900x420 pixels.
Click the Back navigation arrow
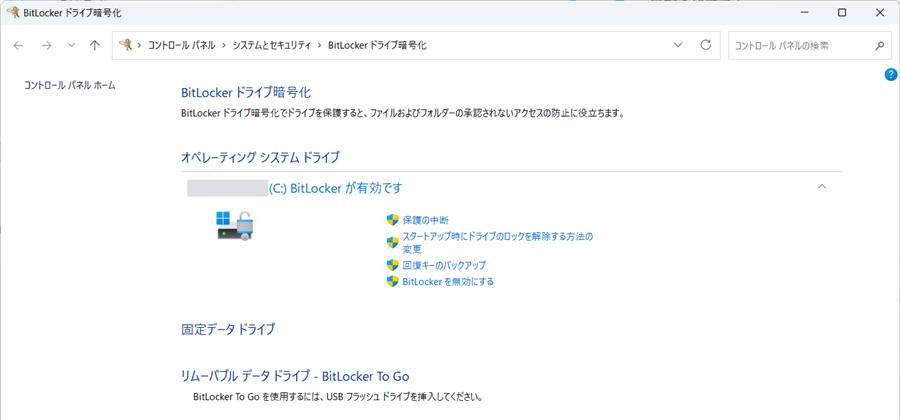(x=18, y=46)
